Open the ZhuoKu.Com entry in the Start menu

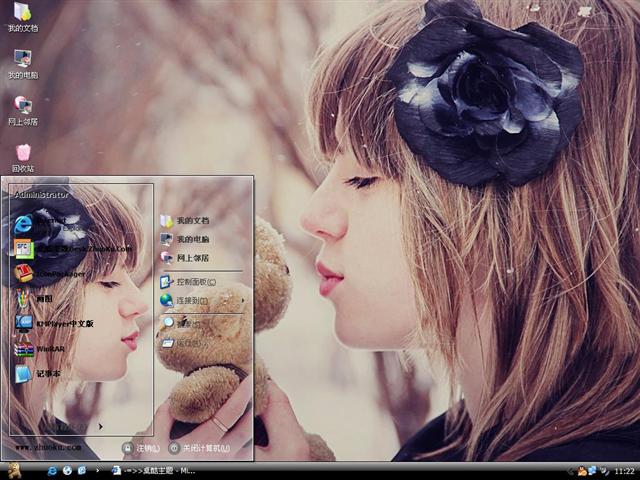coord(73,249)
